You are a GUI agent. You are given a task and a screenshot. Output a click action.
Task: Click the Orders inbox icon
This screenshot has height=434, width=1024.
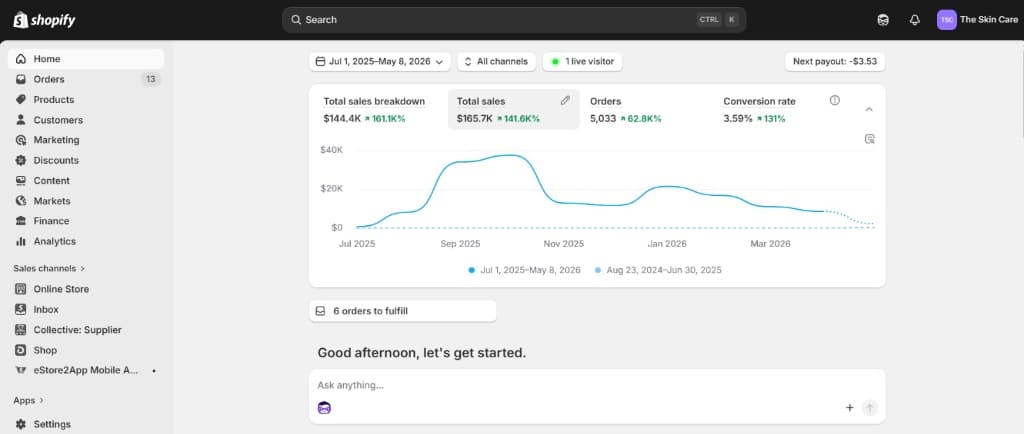tap(21, 79)
